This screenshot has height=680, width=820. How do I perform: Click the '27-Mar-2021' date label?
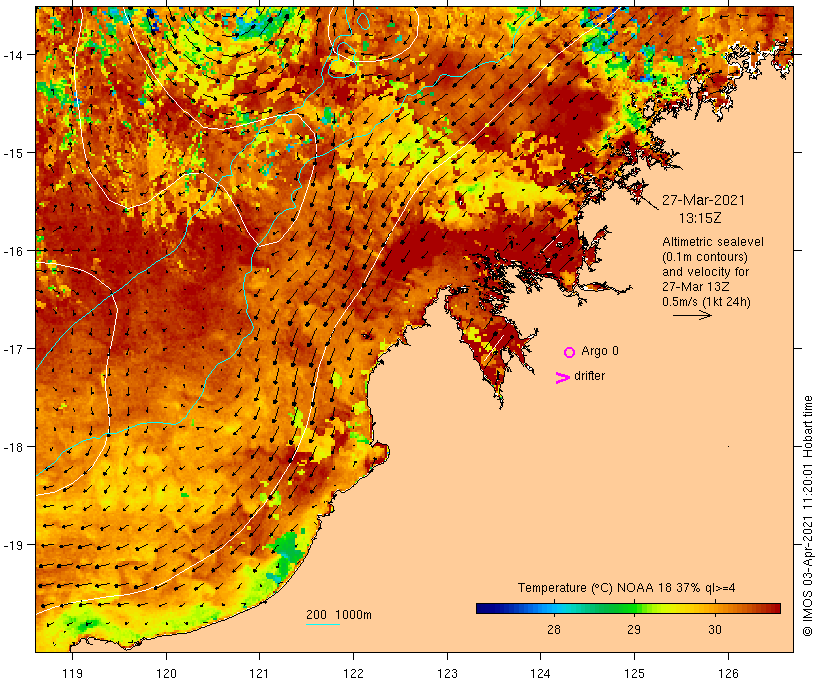point(703,200)
